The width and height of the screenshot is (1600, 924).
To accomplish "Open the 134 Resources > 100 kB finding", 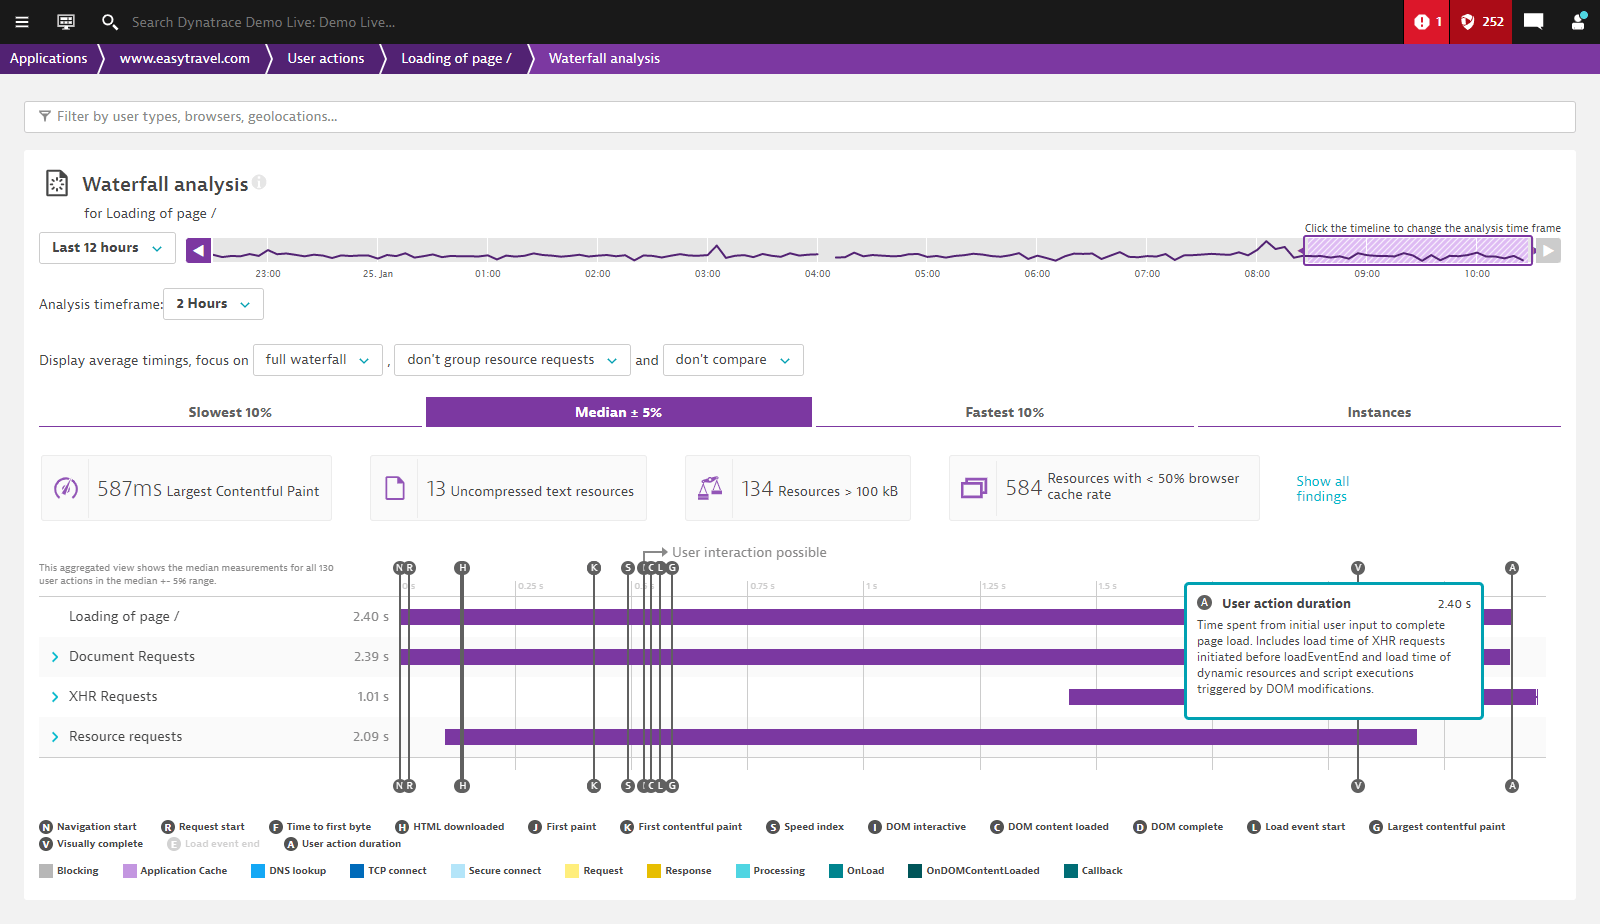I will [798, 488].
